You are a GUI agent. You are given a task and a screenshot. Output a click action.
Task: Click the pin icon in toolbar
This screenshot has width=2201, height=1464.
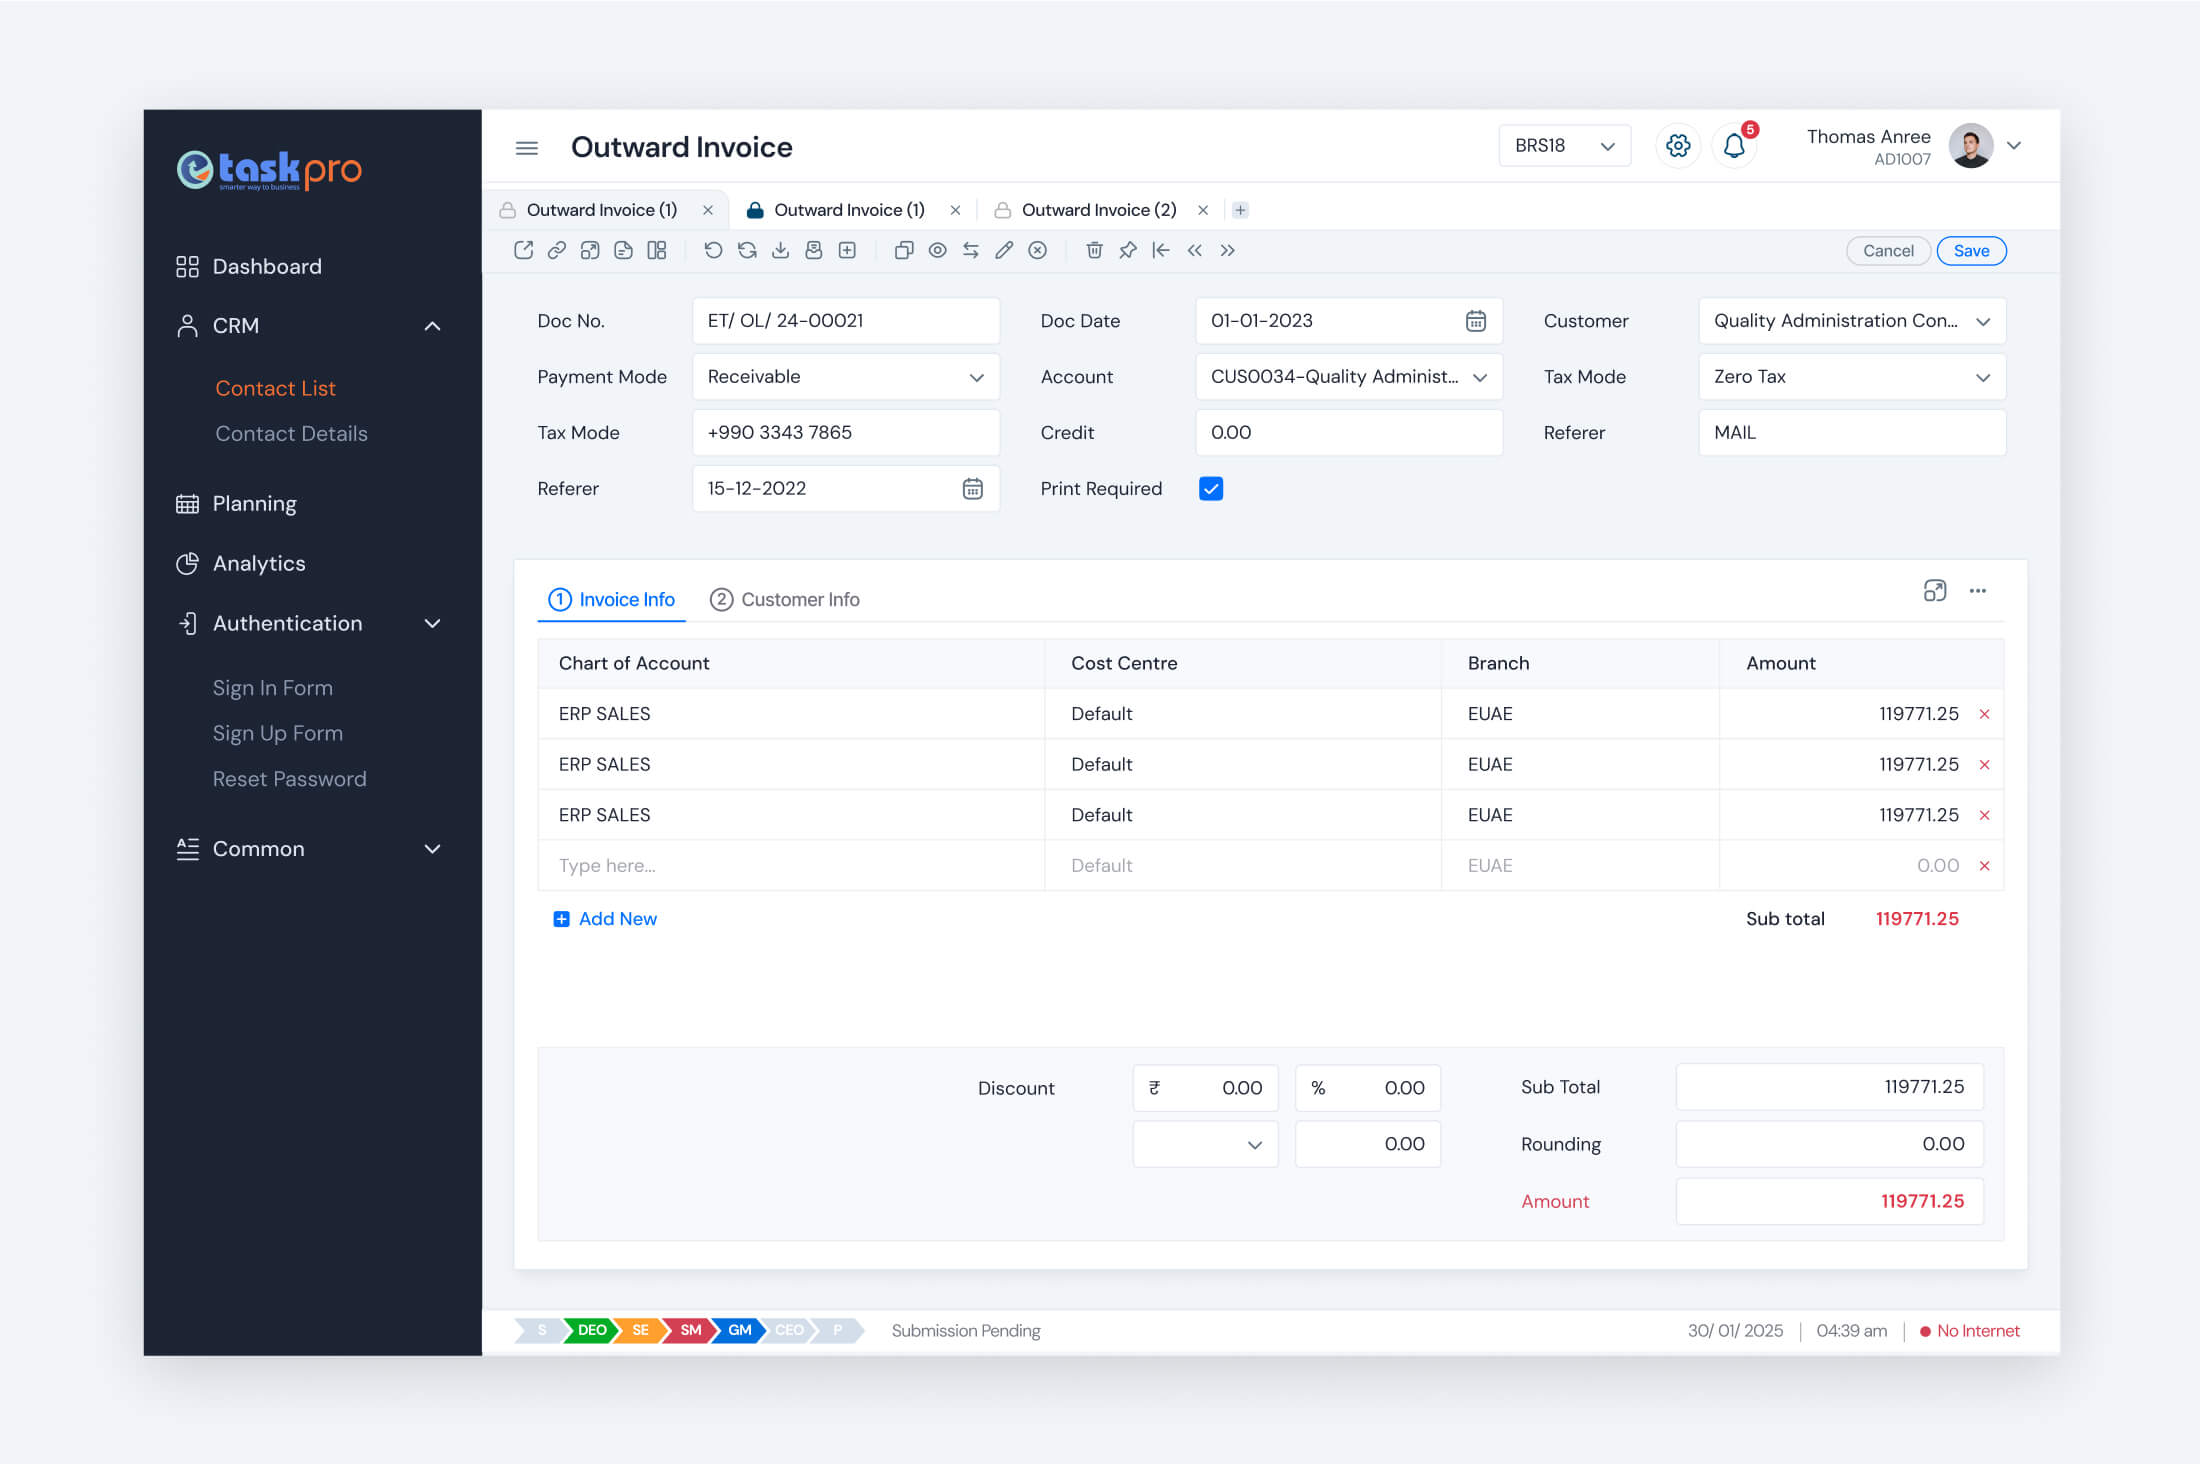[1127, 250]
